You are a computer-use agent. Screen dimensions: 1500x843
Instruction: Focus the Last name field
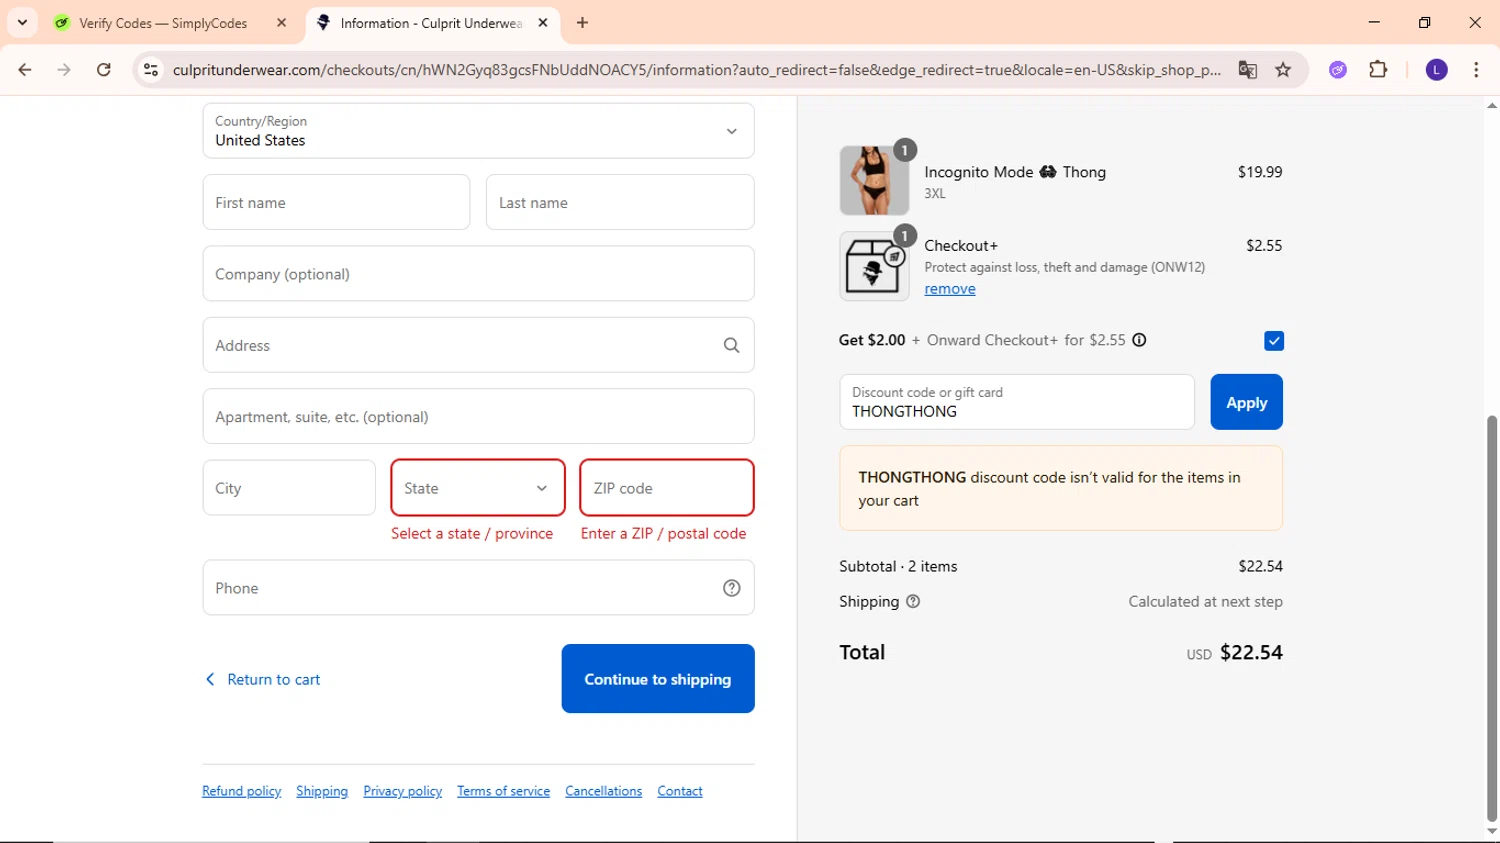click(620, 202)
